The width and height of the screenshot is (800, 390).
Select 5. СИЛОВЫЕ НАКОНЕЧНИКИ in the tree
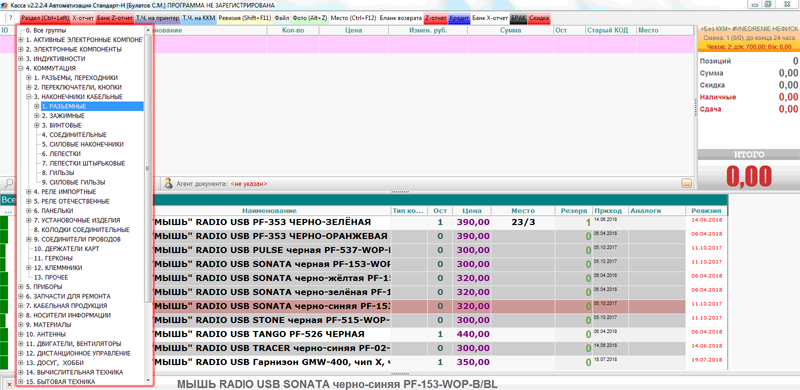pos(83,144)
